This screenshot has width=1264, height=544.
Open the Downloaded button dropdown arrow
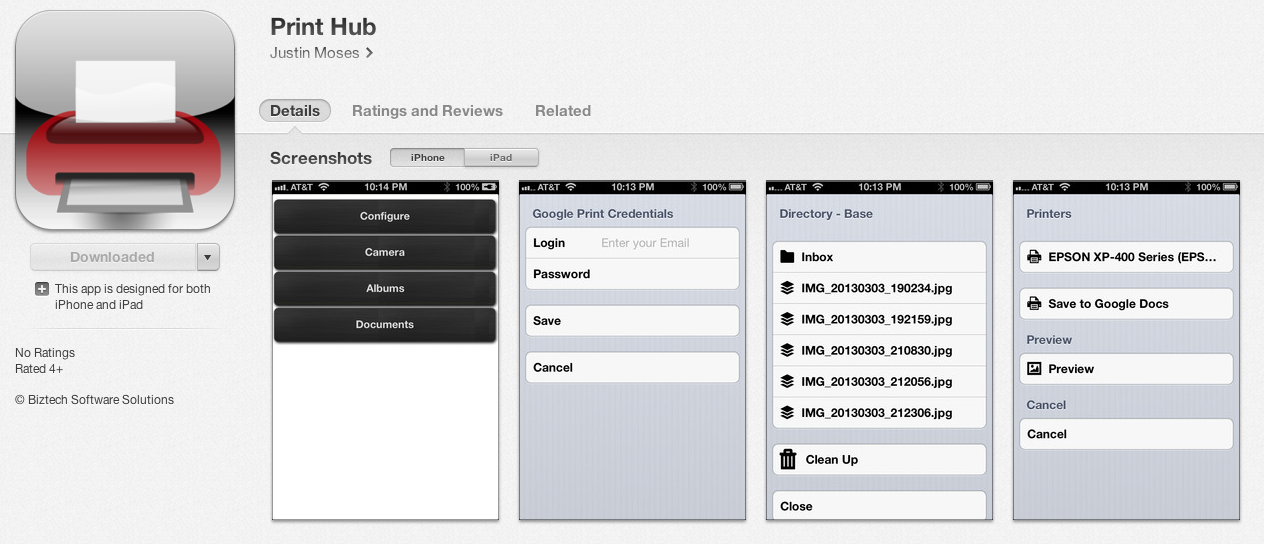point(207,257)
